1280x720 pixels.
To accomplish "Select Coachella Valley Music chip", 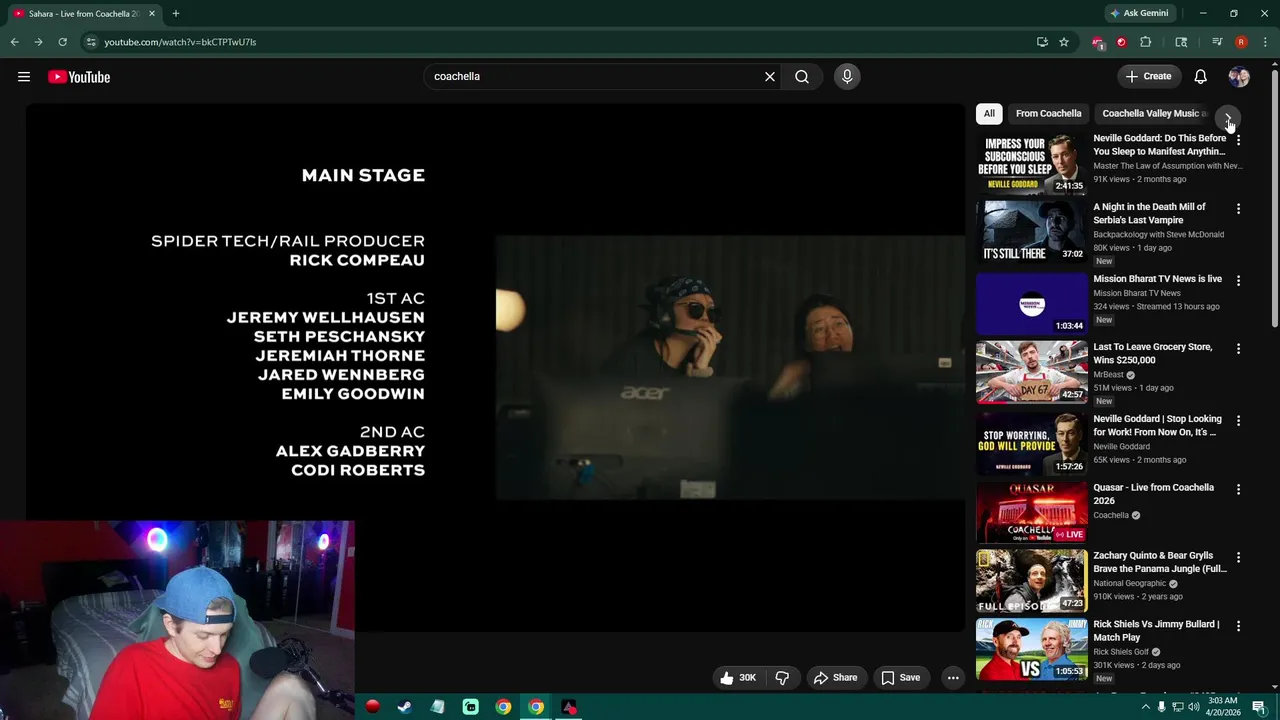I will [1154, 114].
